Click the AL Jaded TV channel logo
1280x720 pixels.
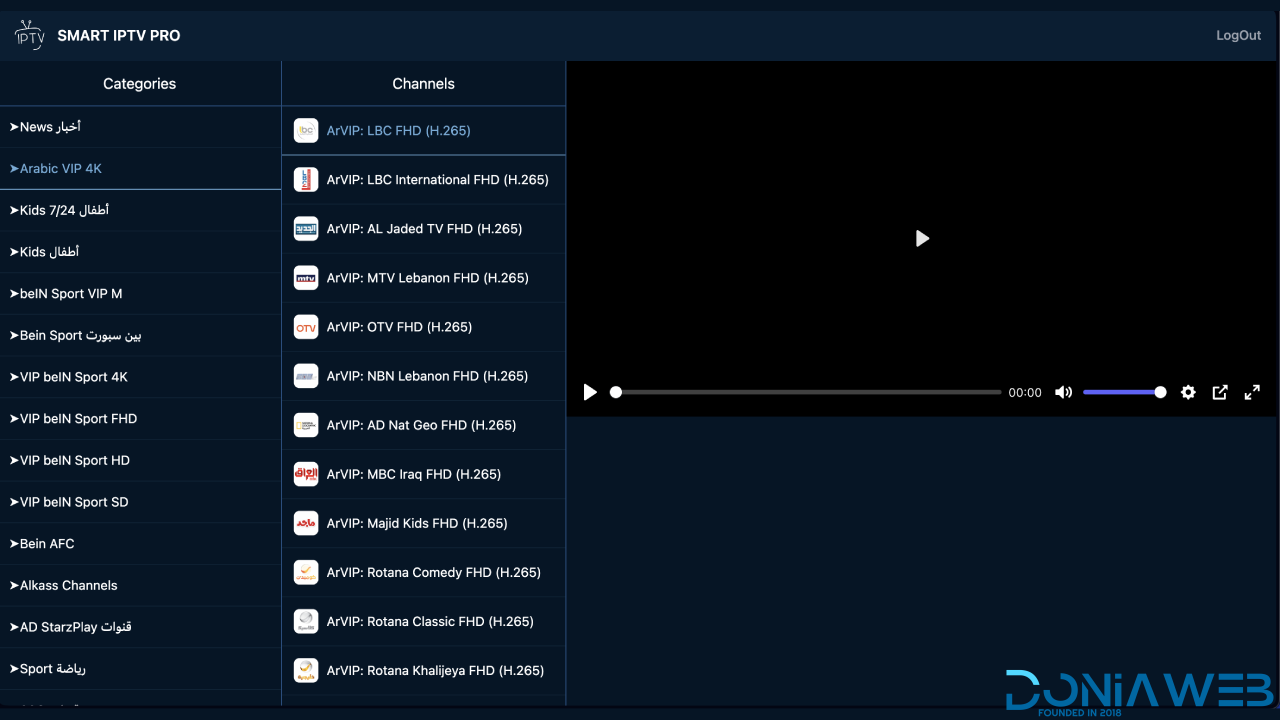tap(306, 229)
